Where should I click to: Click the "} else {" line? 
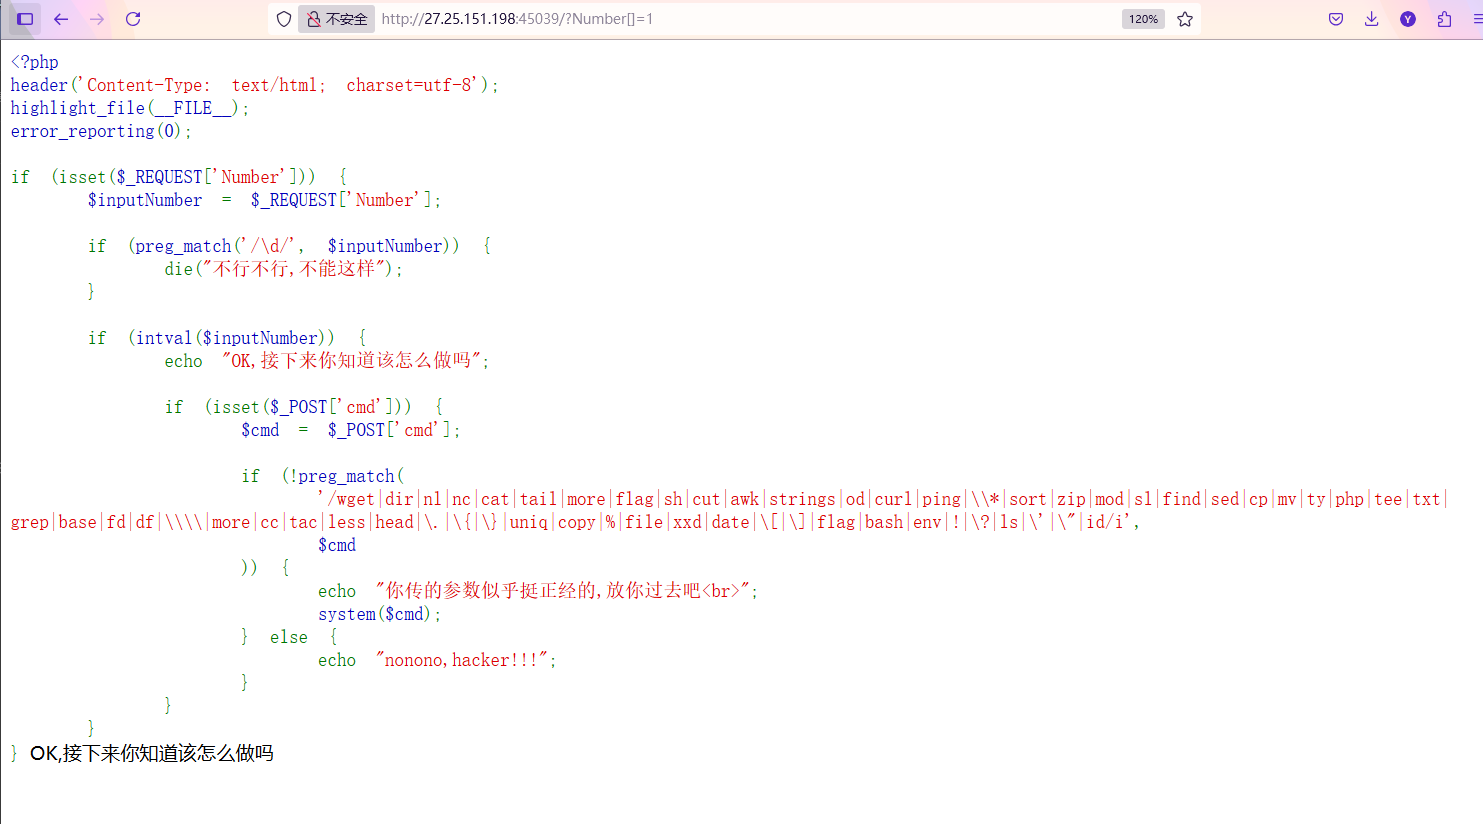[x=289, y=637]
